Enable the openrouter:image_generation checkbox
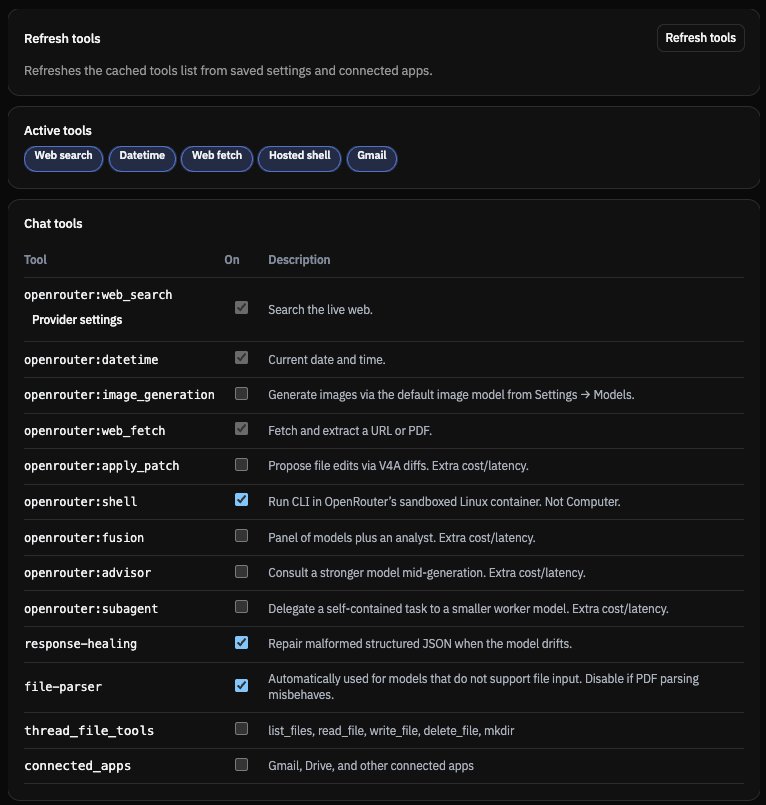This screenshot has width=766, height=805. (x=241, y=393)
